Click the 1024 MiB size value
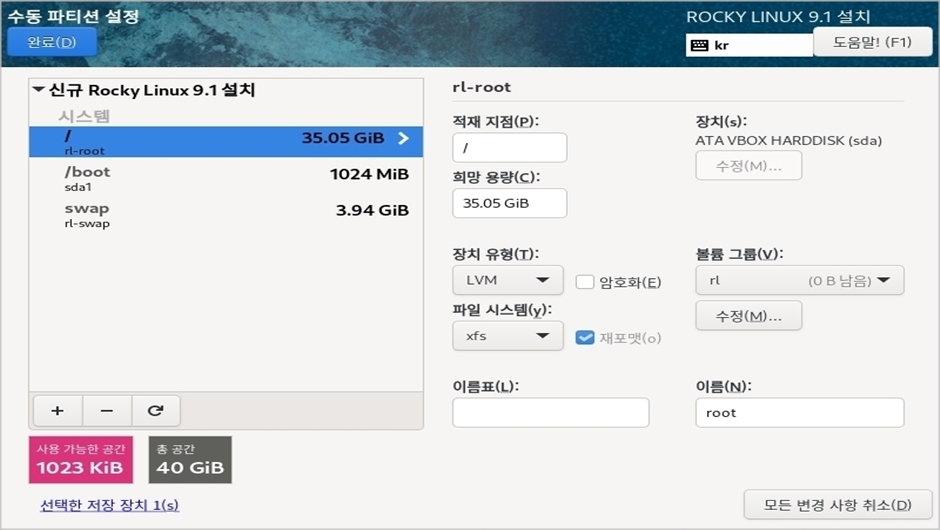 click(x=369, y=174)
